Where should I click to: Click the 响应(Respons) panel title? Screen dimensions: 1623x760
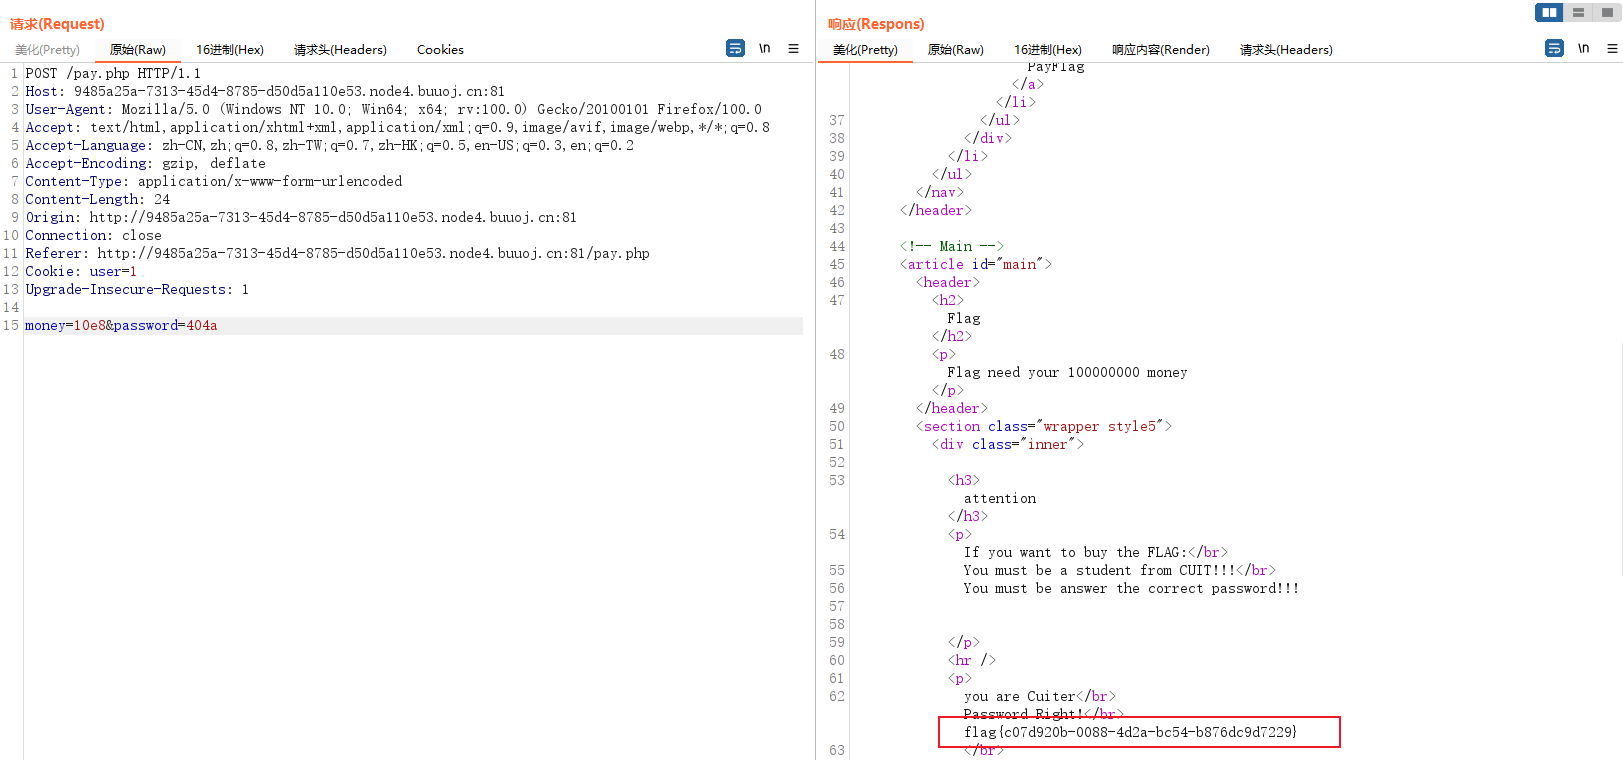click(876, 24)
